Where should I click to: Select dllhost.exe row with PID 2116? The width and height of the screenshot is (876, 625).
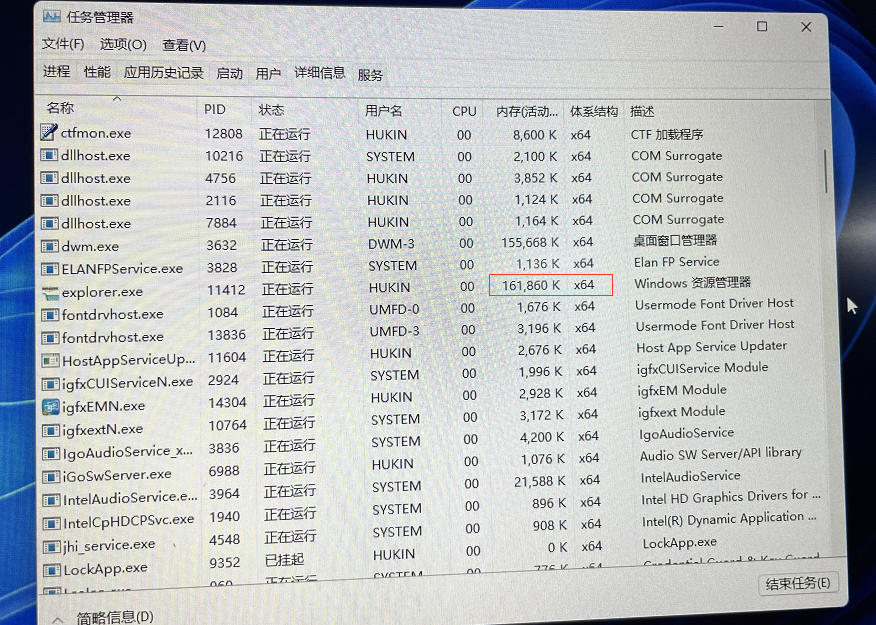tap(429, 200)
